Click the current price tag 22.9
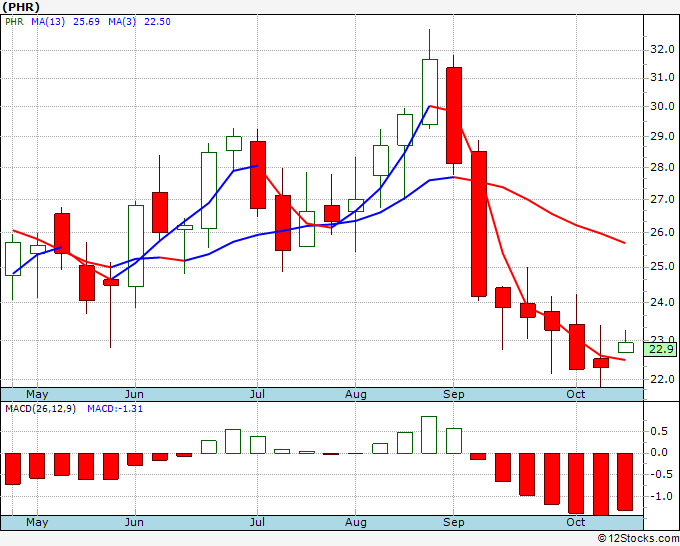 click(660, 349)
